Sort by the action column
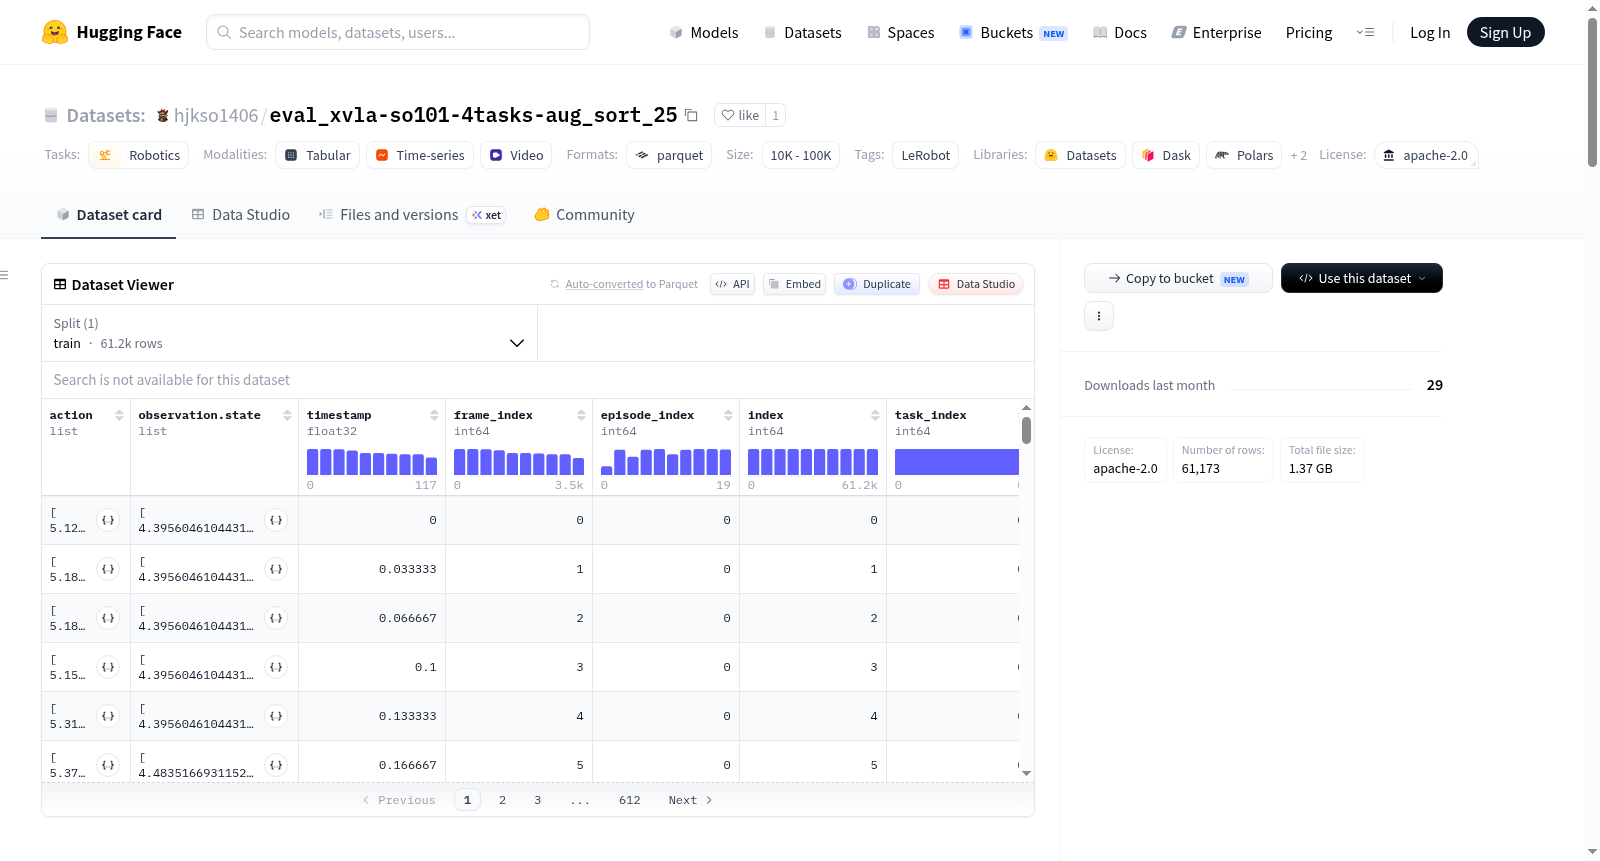The width and height of the screenshot is (1600, 861). pos(119,415)
